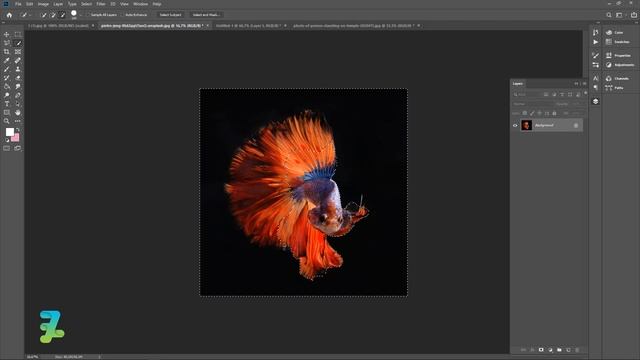Open the Swatches panel
The image size is (640, 360).
pyautogui.click(x=617, y=42)
